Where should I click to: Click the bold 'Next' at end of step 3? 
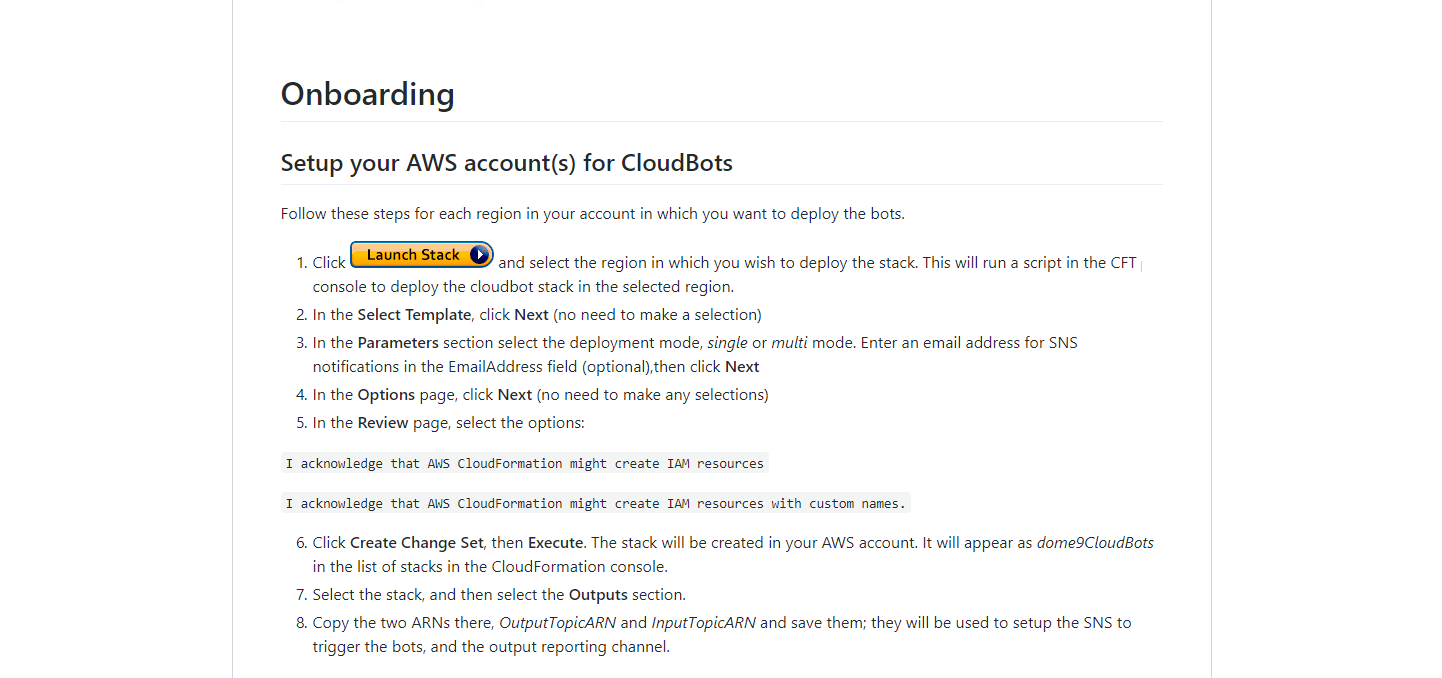coord(742,367)
